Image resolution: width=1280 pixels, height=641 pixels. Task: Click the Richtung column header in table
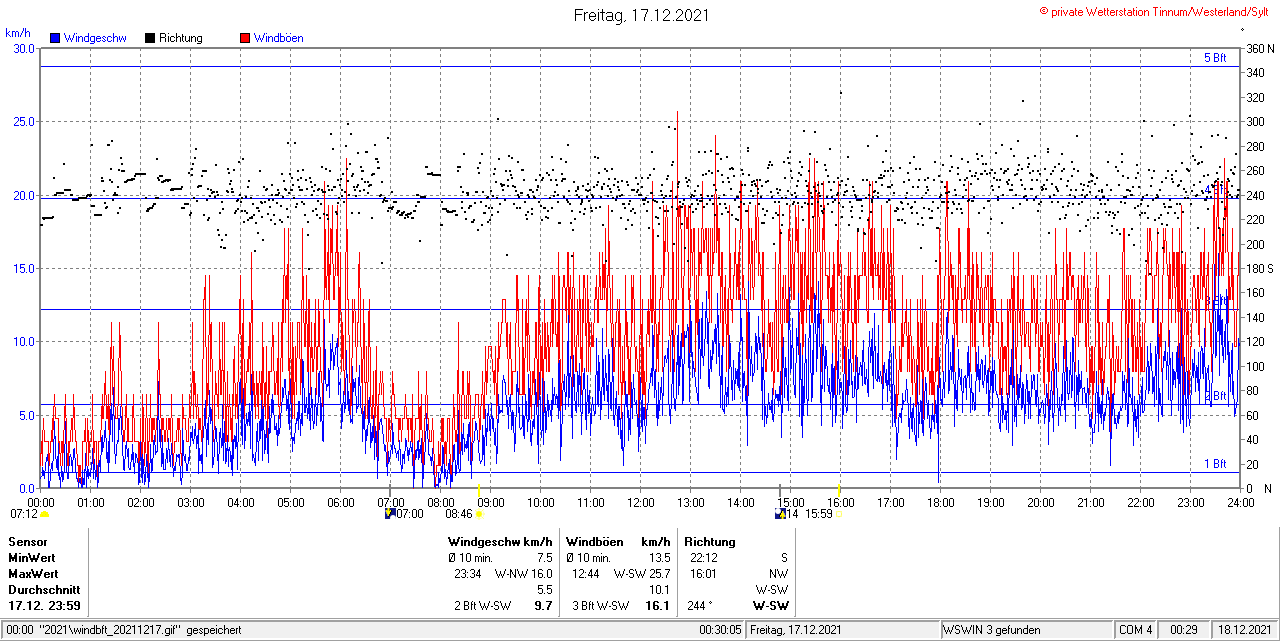[x=709, y=541]
